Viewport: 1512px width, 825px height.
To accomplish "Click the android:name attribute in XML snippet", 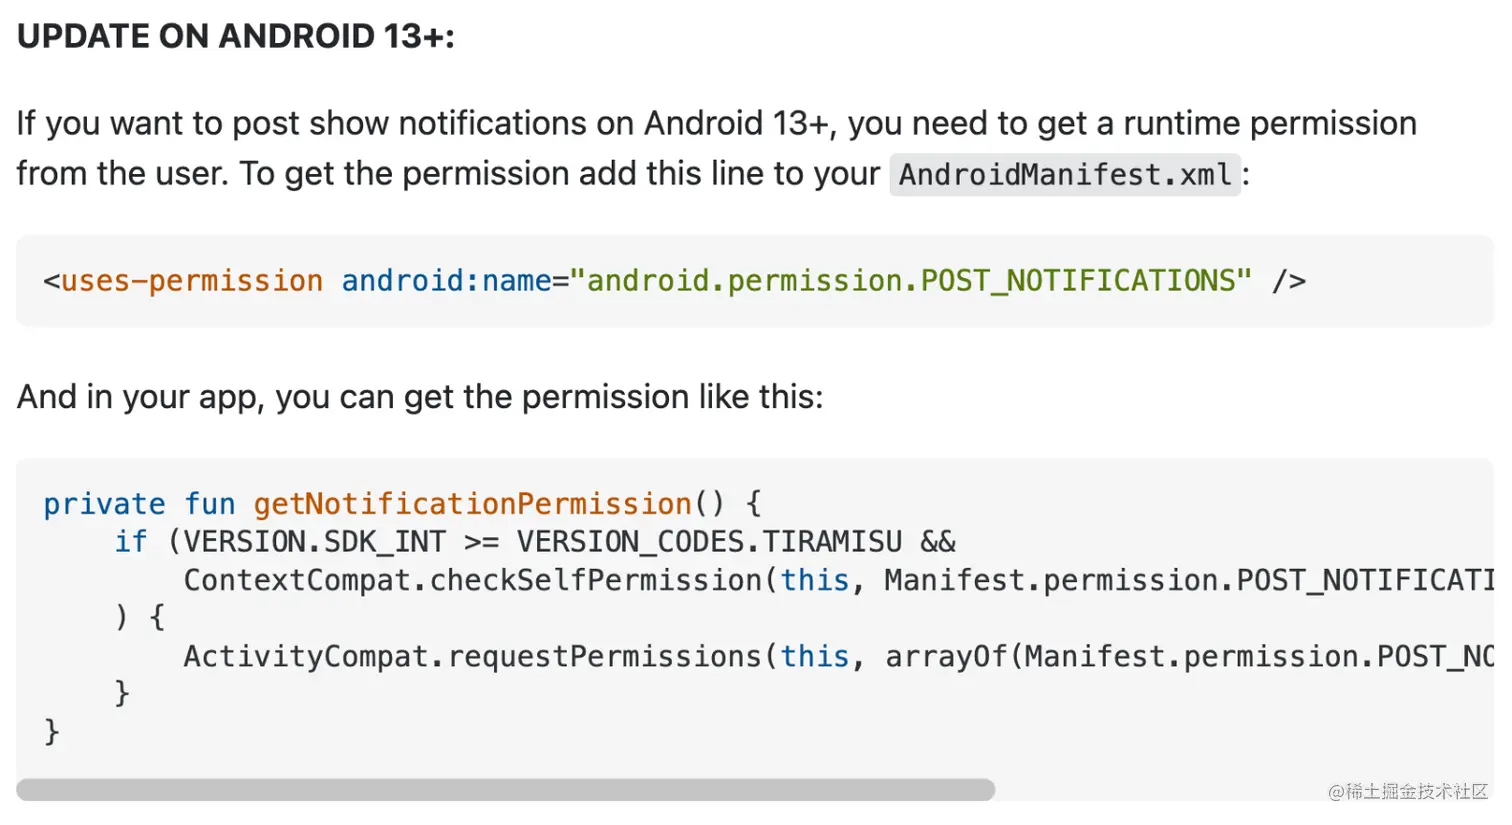I will [446, 281].
